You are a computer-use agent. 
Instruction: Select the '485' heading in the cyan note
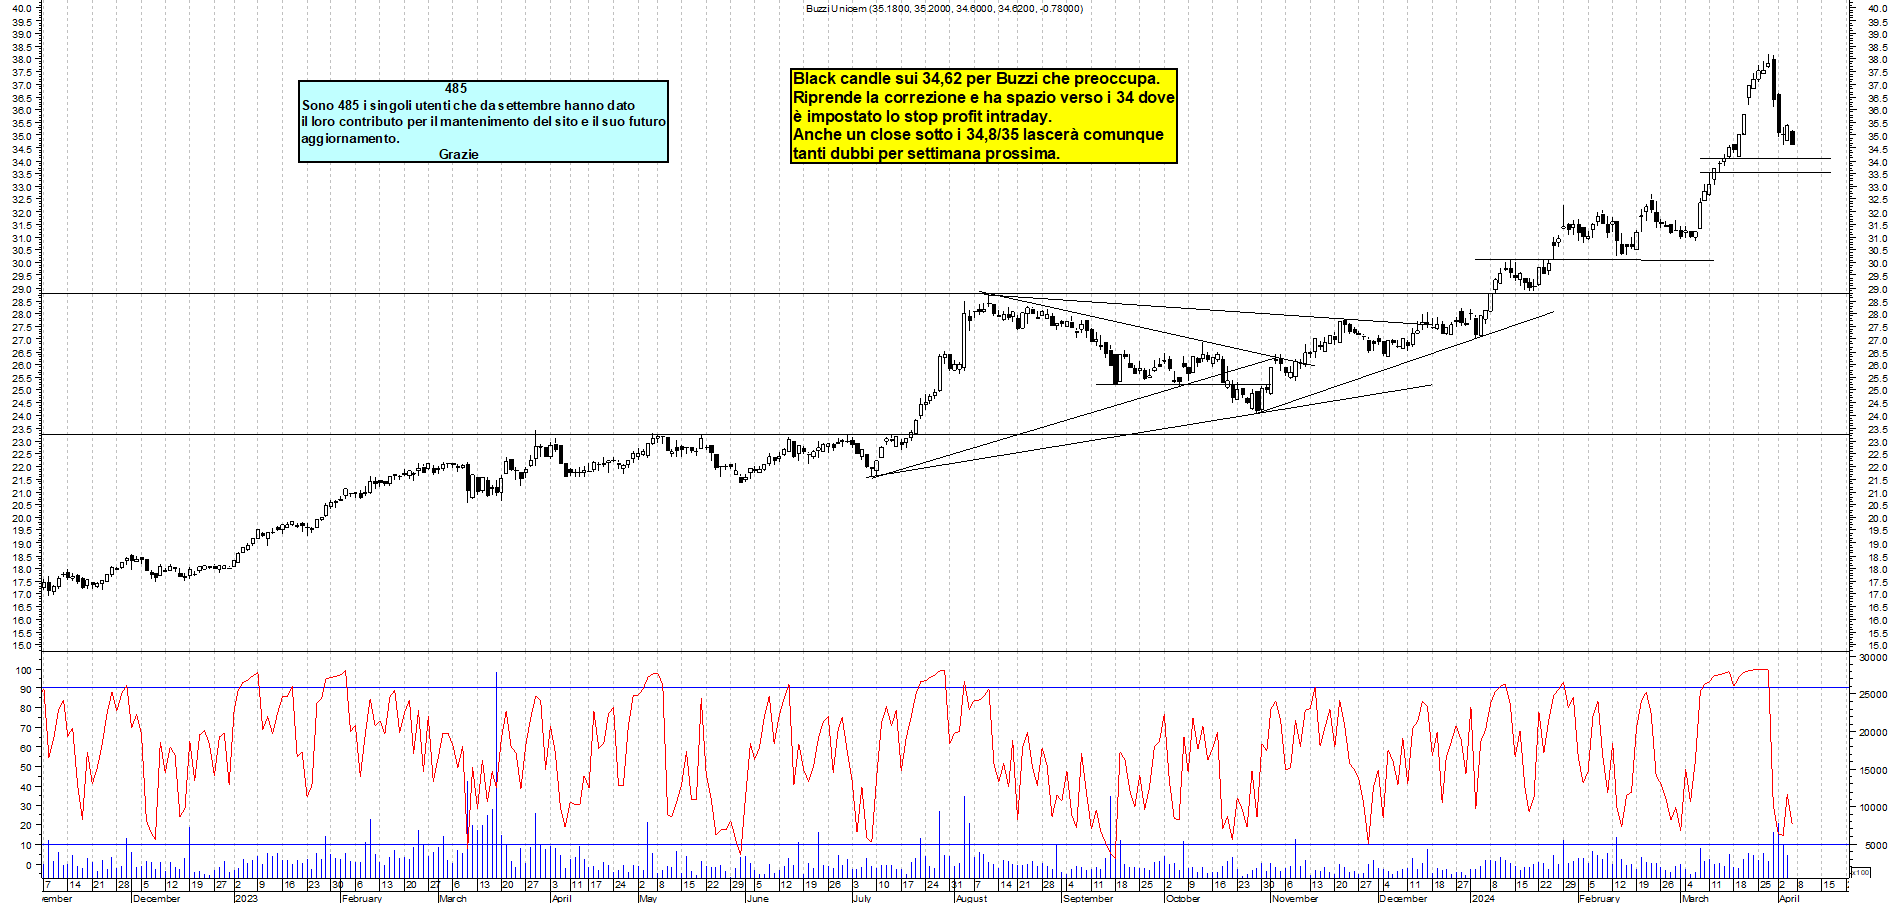(456, 88)
